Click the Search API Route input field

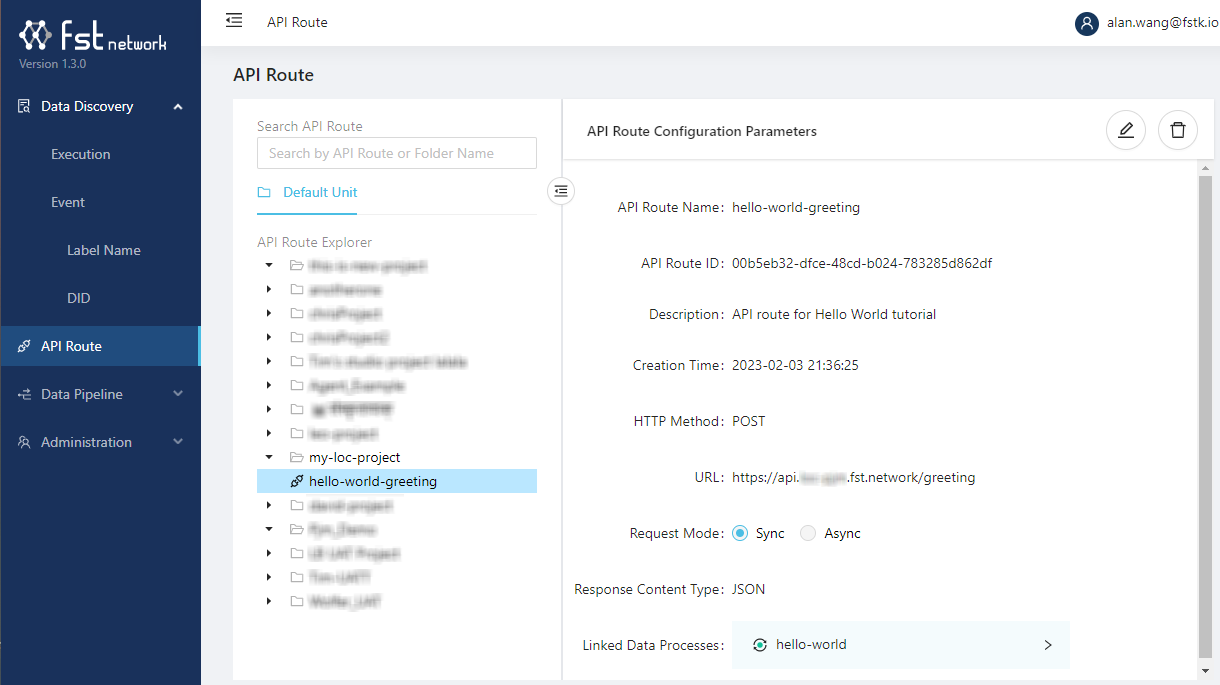click(396, 153)
